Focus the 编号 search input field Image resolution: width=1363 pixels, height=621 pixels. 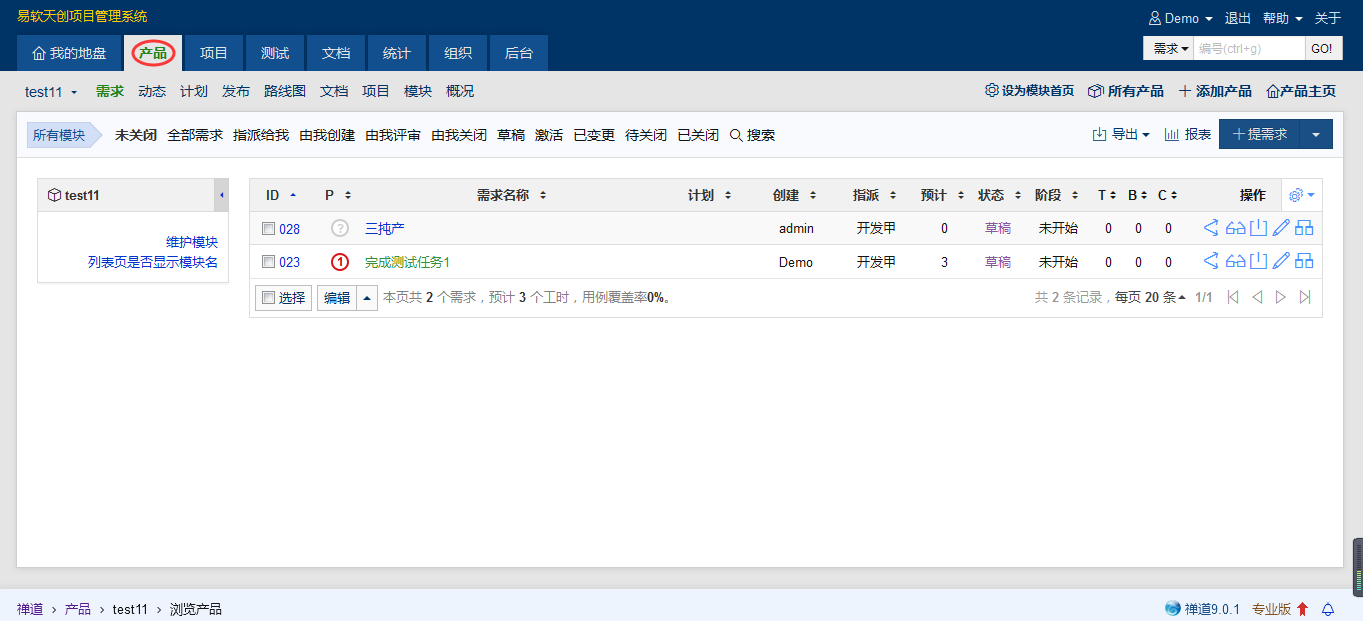1249,48
